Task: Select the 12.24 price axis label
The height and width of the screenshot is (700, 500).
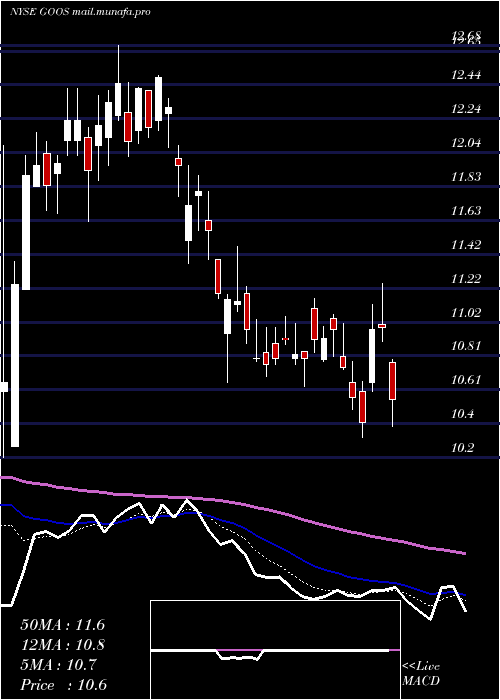Action: [466, 108]
